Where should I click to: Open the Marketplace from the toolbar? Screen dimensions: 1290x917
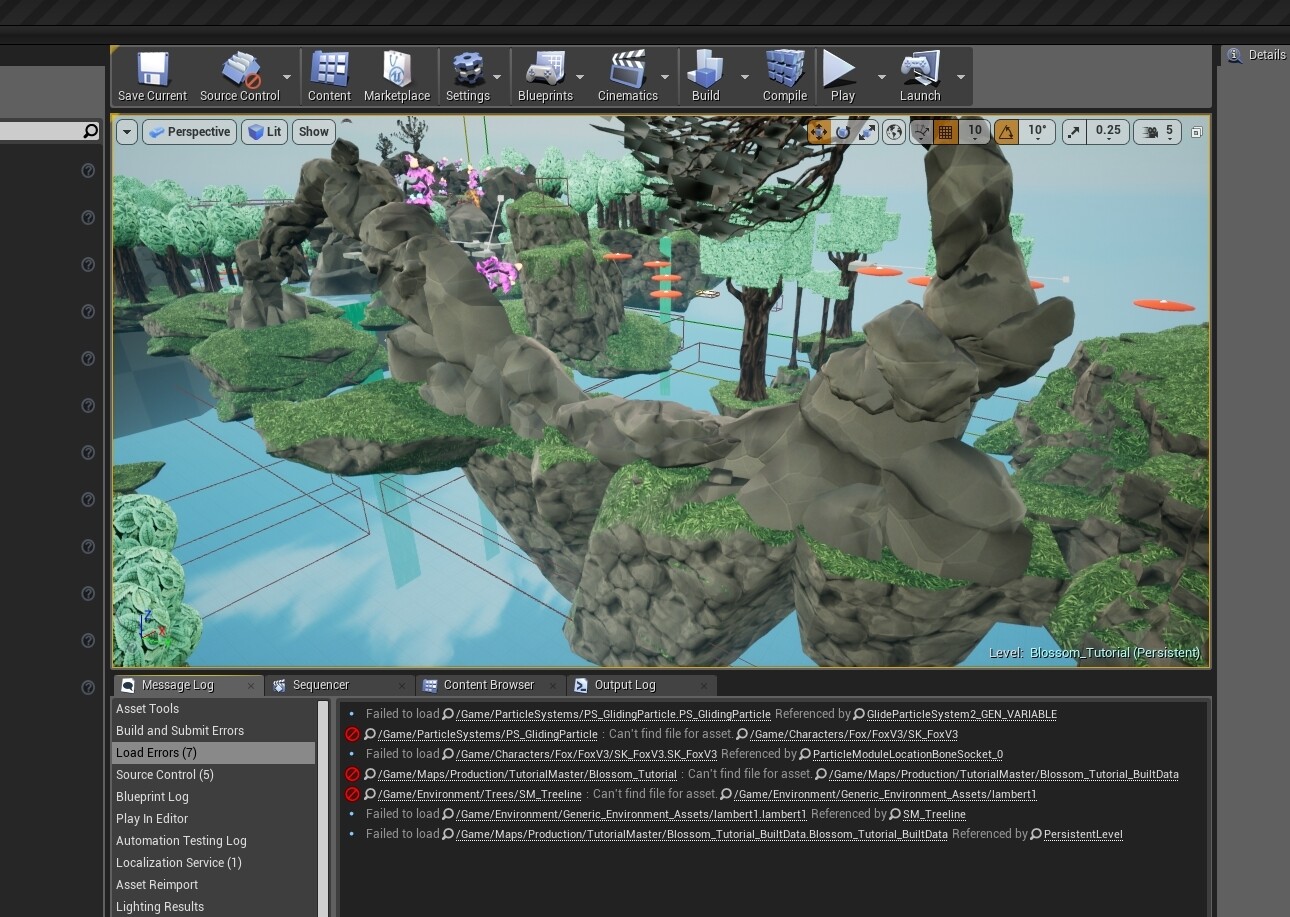tap(396, 76)
